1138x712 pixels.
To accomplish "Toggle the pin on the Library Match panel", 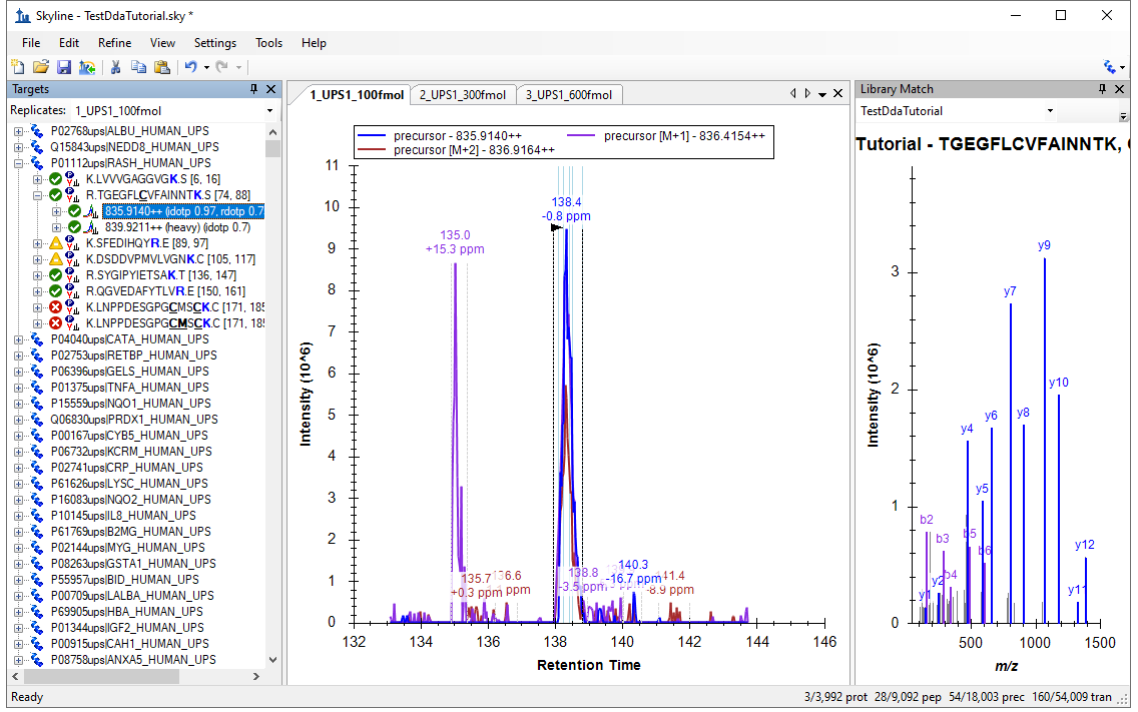I will tap(1104, 89).
